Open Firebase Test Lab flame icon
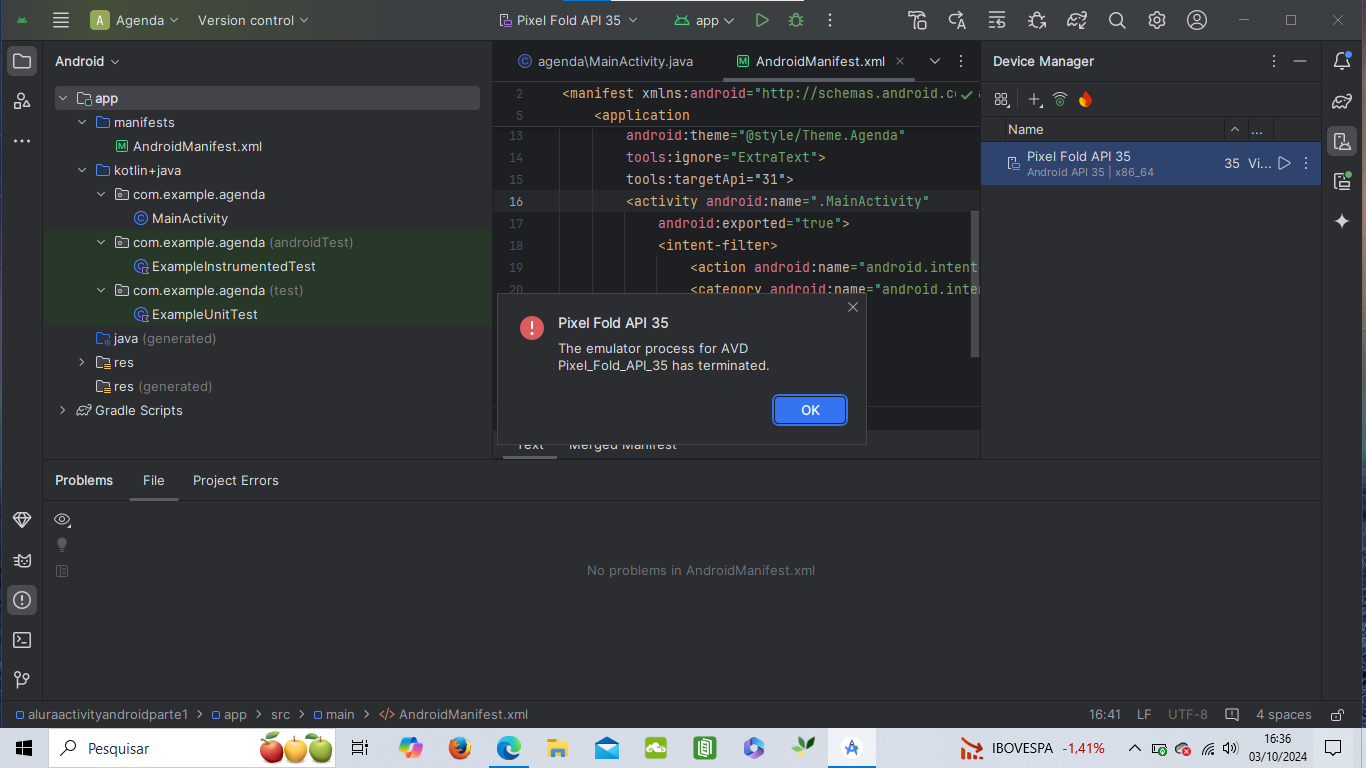This screenshot has width=1366, height=768. [x=1085, y=99]
